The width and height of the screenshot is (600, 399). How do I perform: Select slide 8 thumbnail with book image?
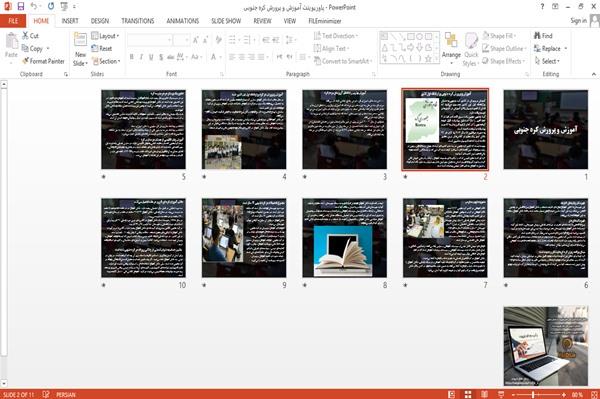click(x=344, y=238)
